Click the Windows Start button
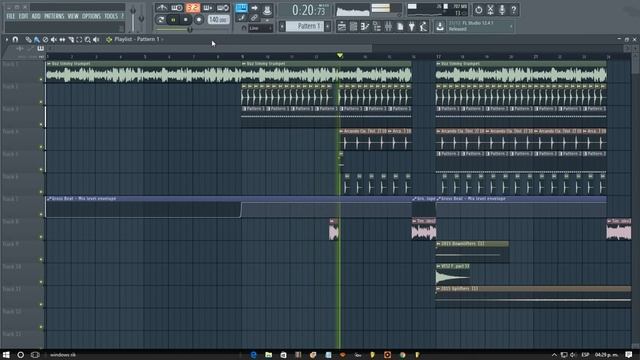 6,355
